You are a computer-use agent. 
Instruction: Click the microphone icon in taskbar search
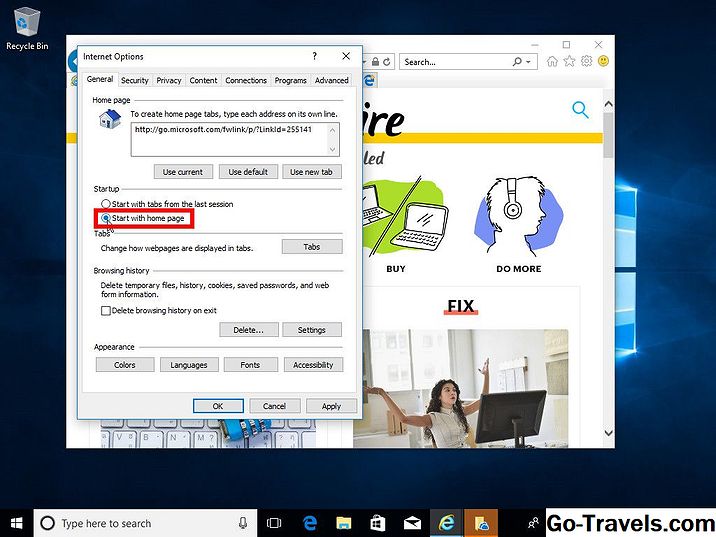(x=243, y=523)
